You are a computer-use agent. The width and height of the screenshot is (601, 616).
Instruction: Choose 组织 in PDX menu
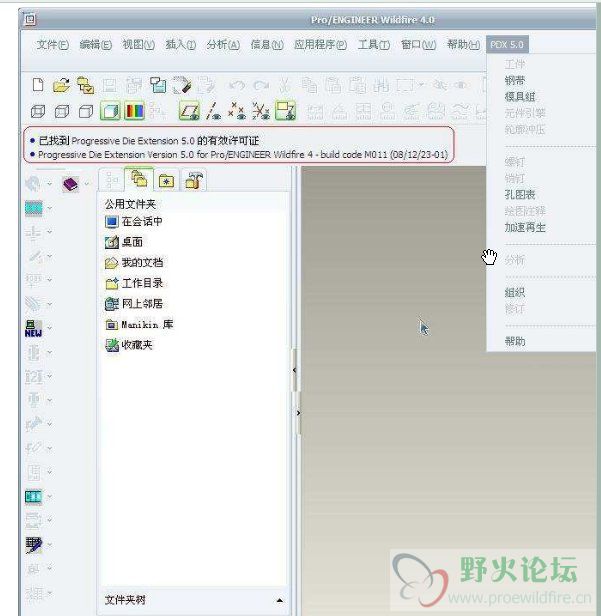(x=515, y=292)
